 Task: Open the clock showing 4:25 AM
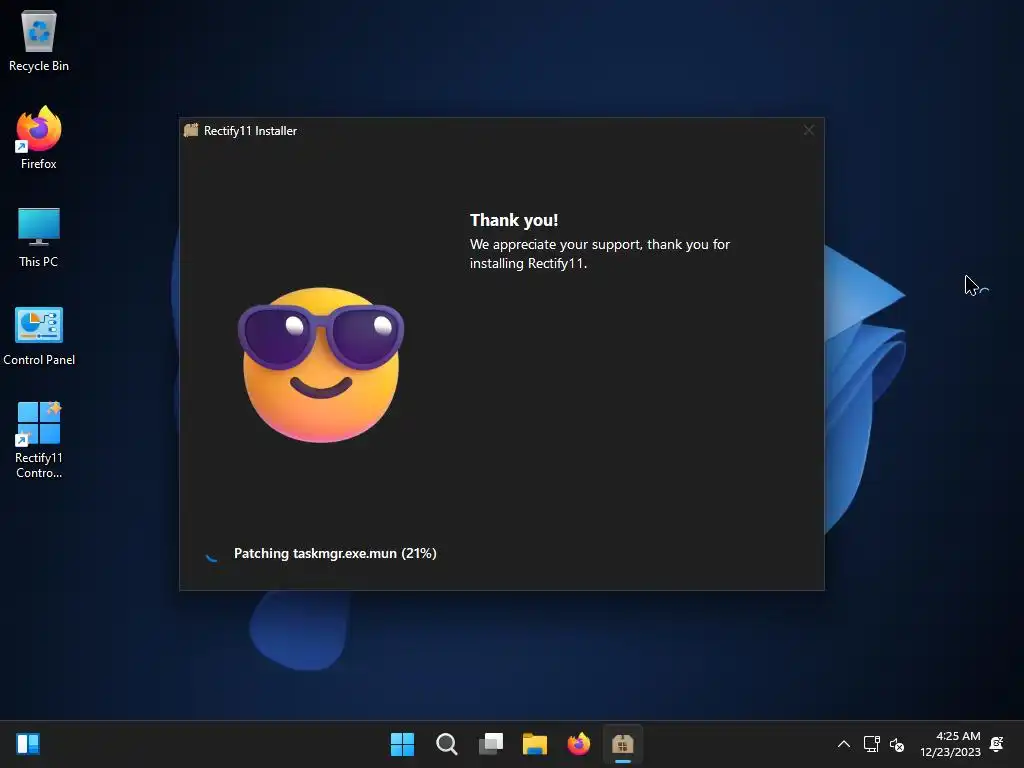(950, 744)
